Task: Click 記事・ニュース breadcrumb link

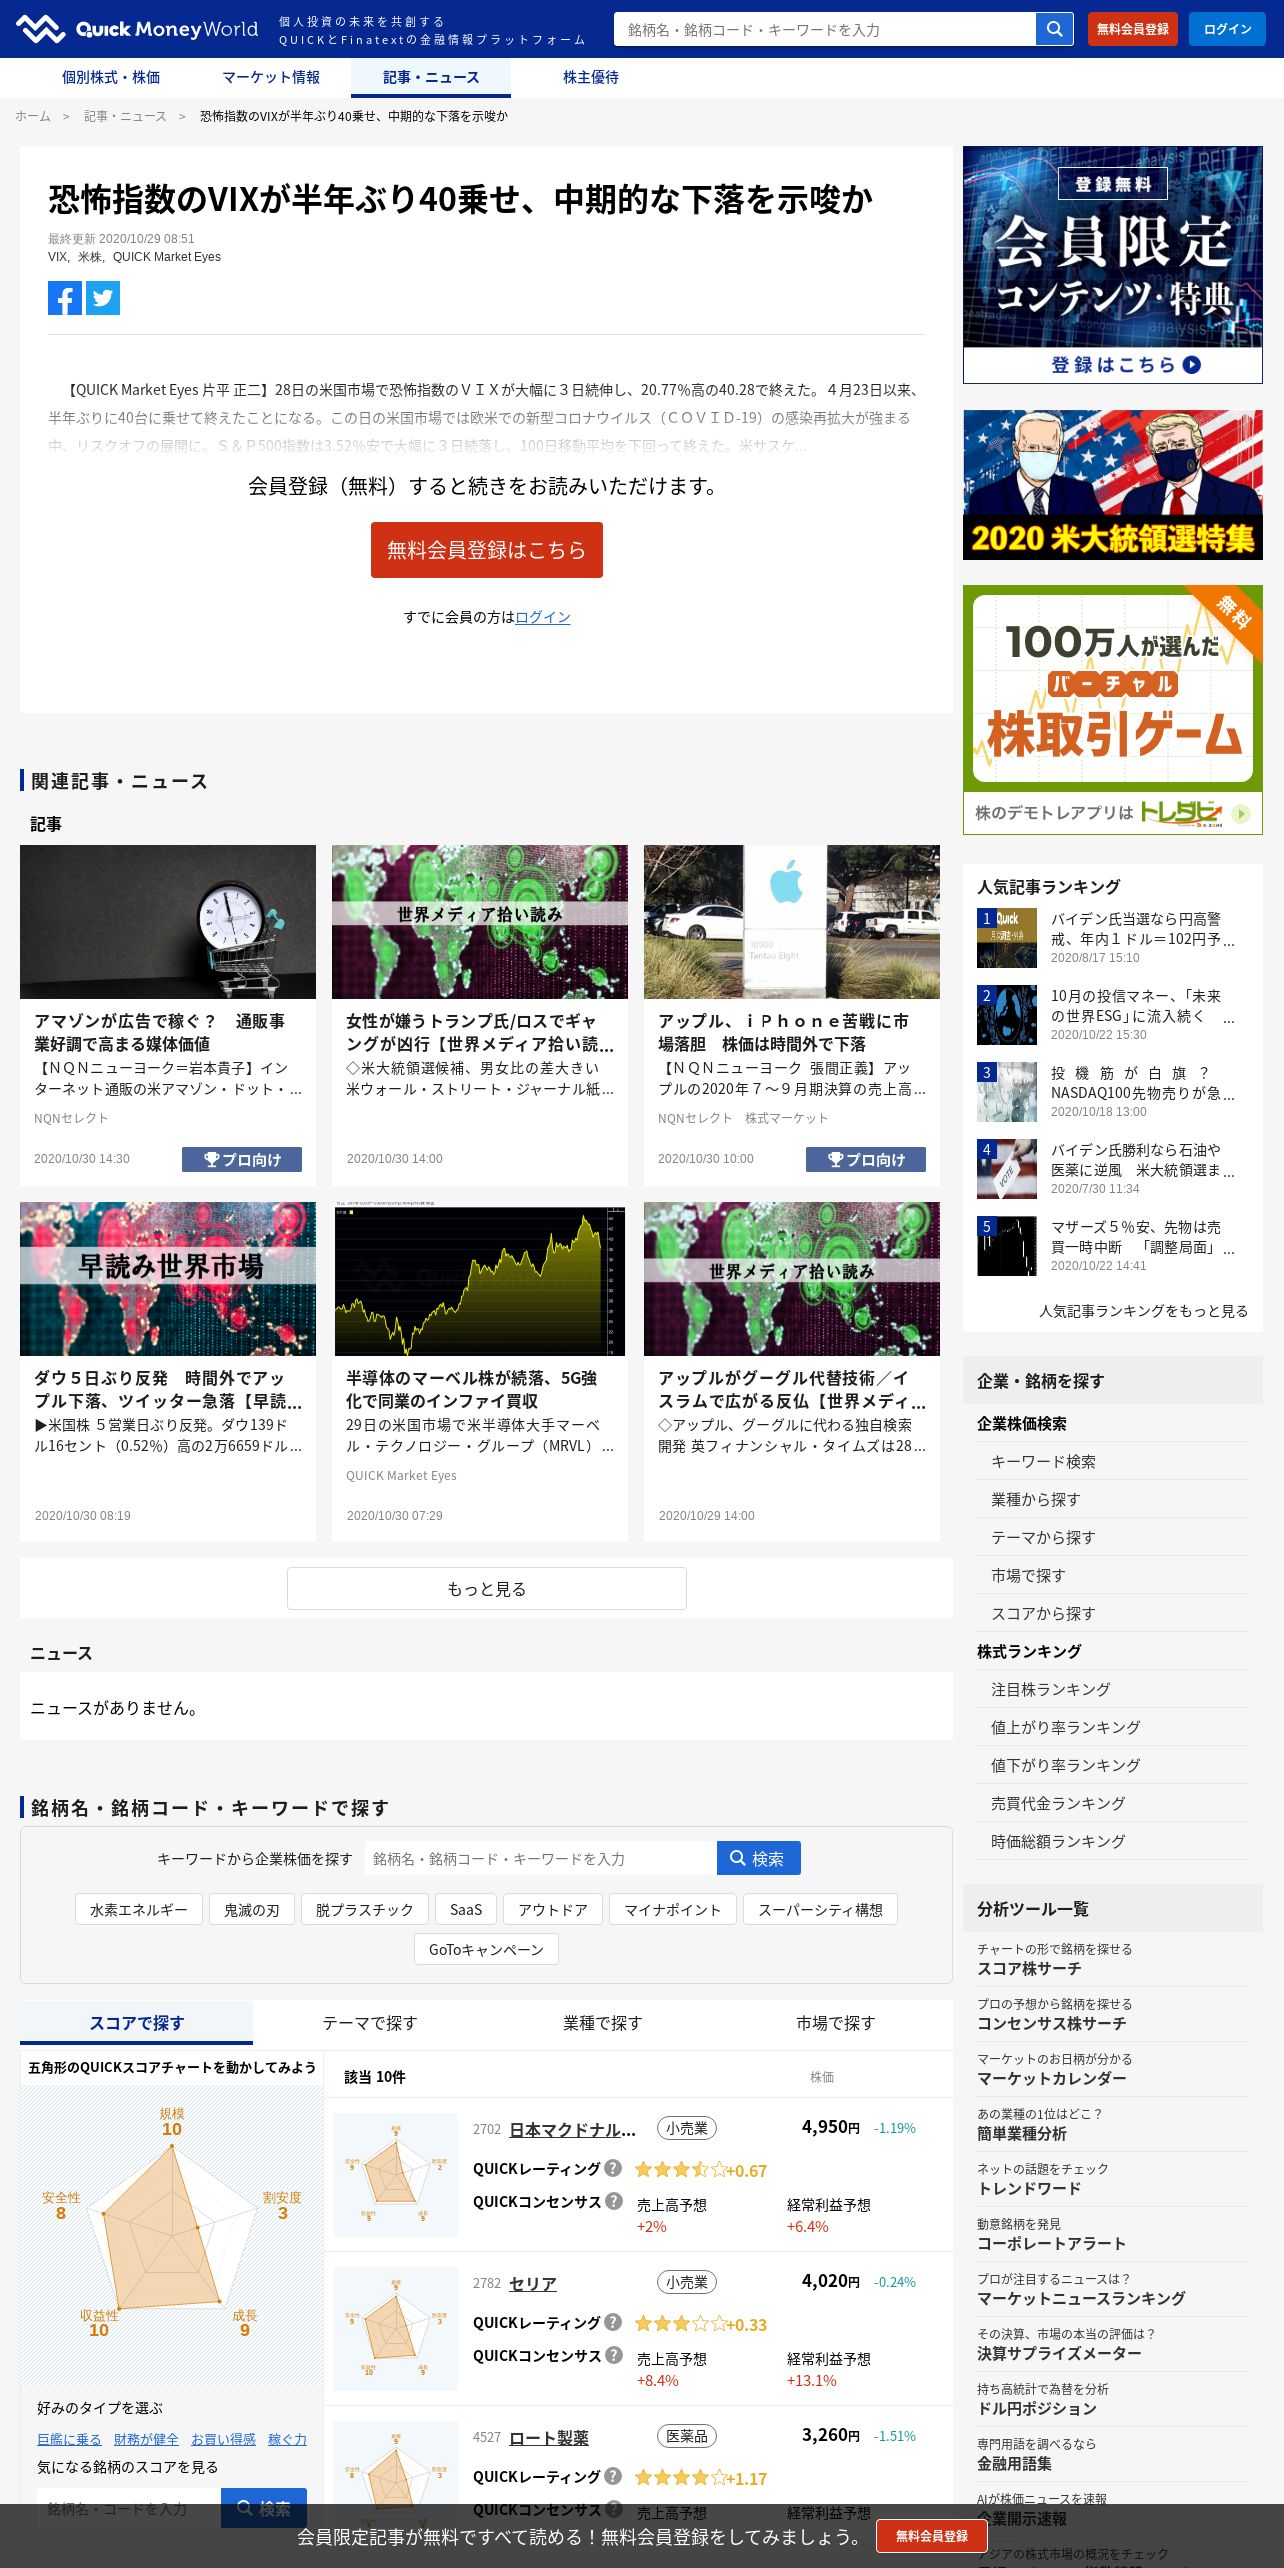Action: click(125, 116)
